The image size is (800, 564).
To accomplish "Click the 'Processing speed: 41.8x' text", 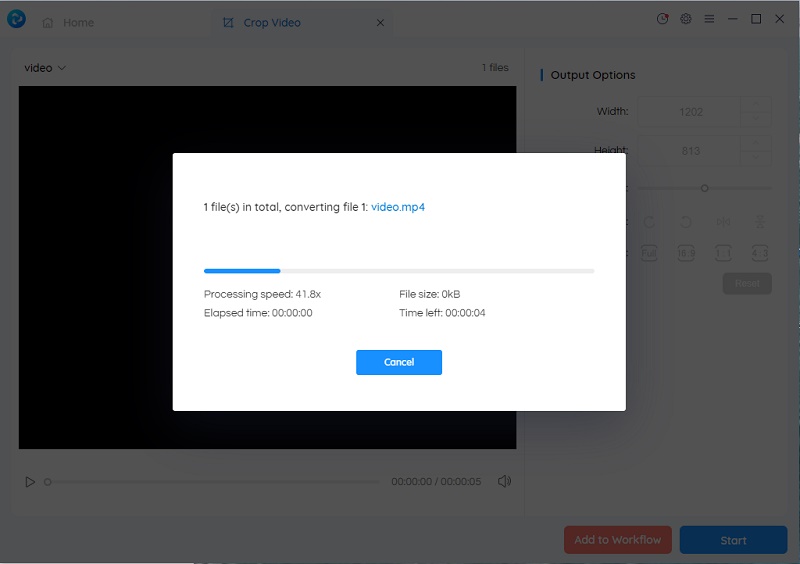I will coord(262,294).
